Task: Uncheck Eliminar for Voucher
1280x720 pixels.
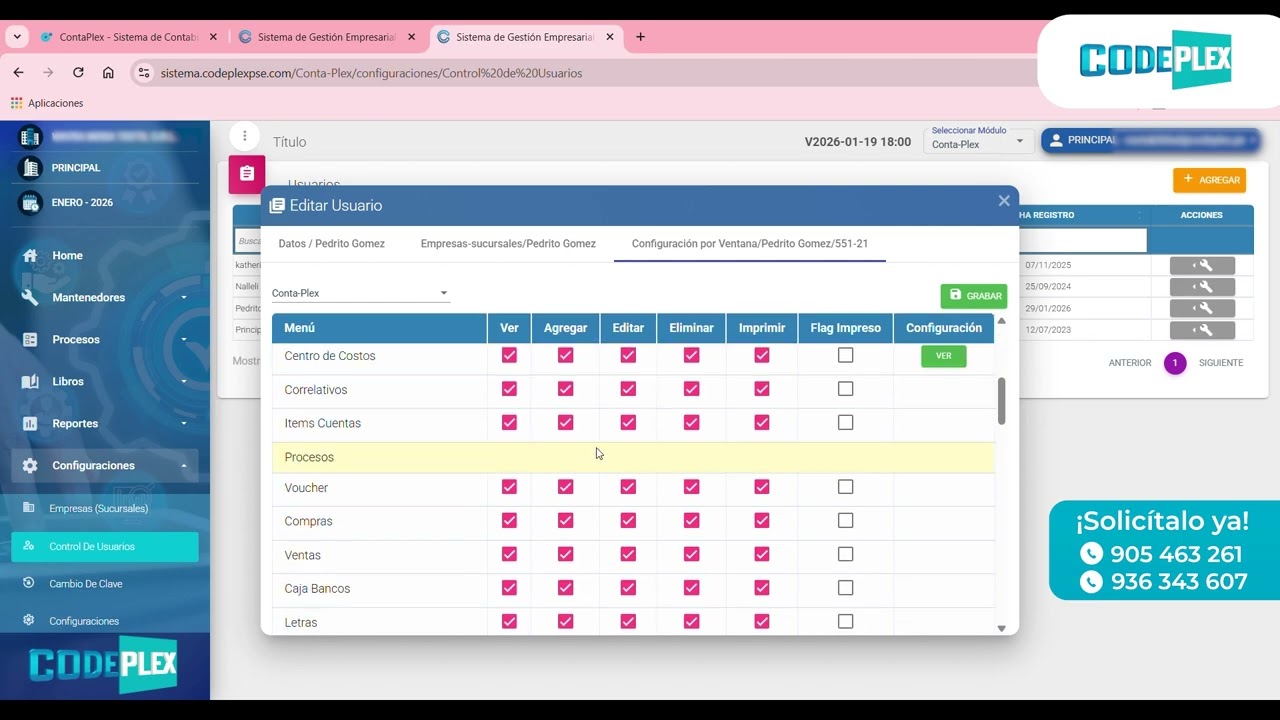Action: (x=691, y=487)
